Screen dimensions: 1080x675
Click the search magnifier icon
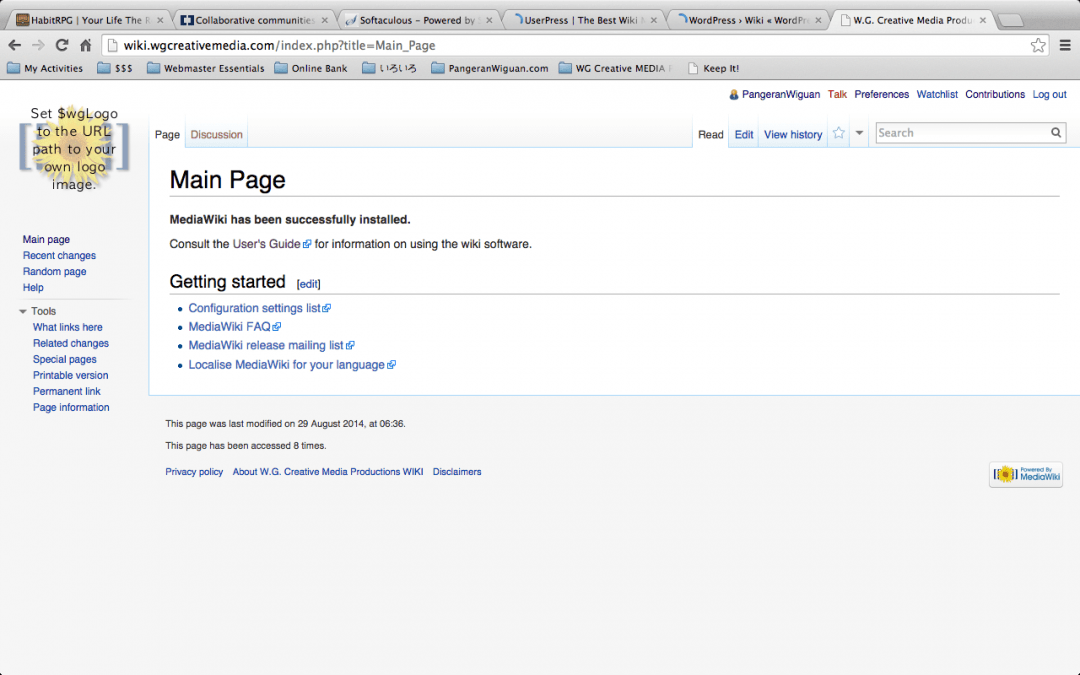[x=1056, y=133]
